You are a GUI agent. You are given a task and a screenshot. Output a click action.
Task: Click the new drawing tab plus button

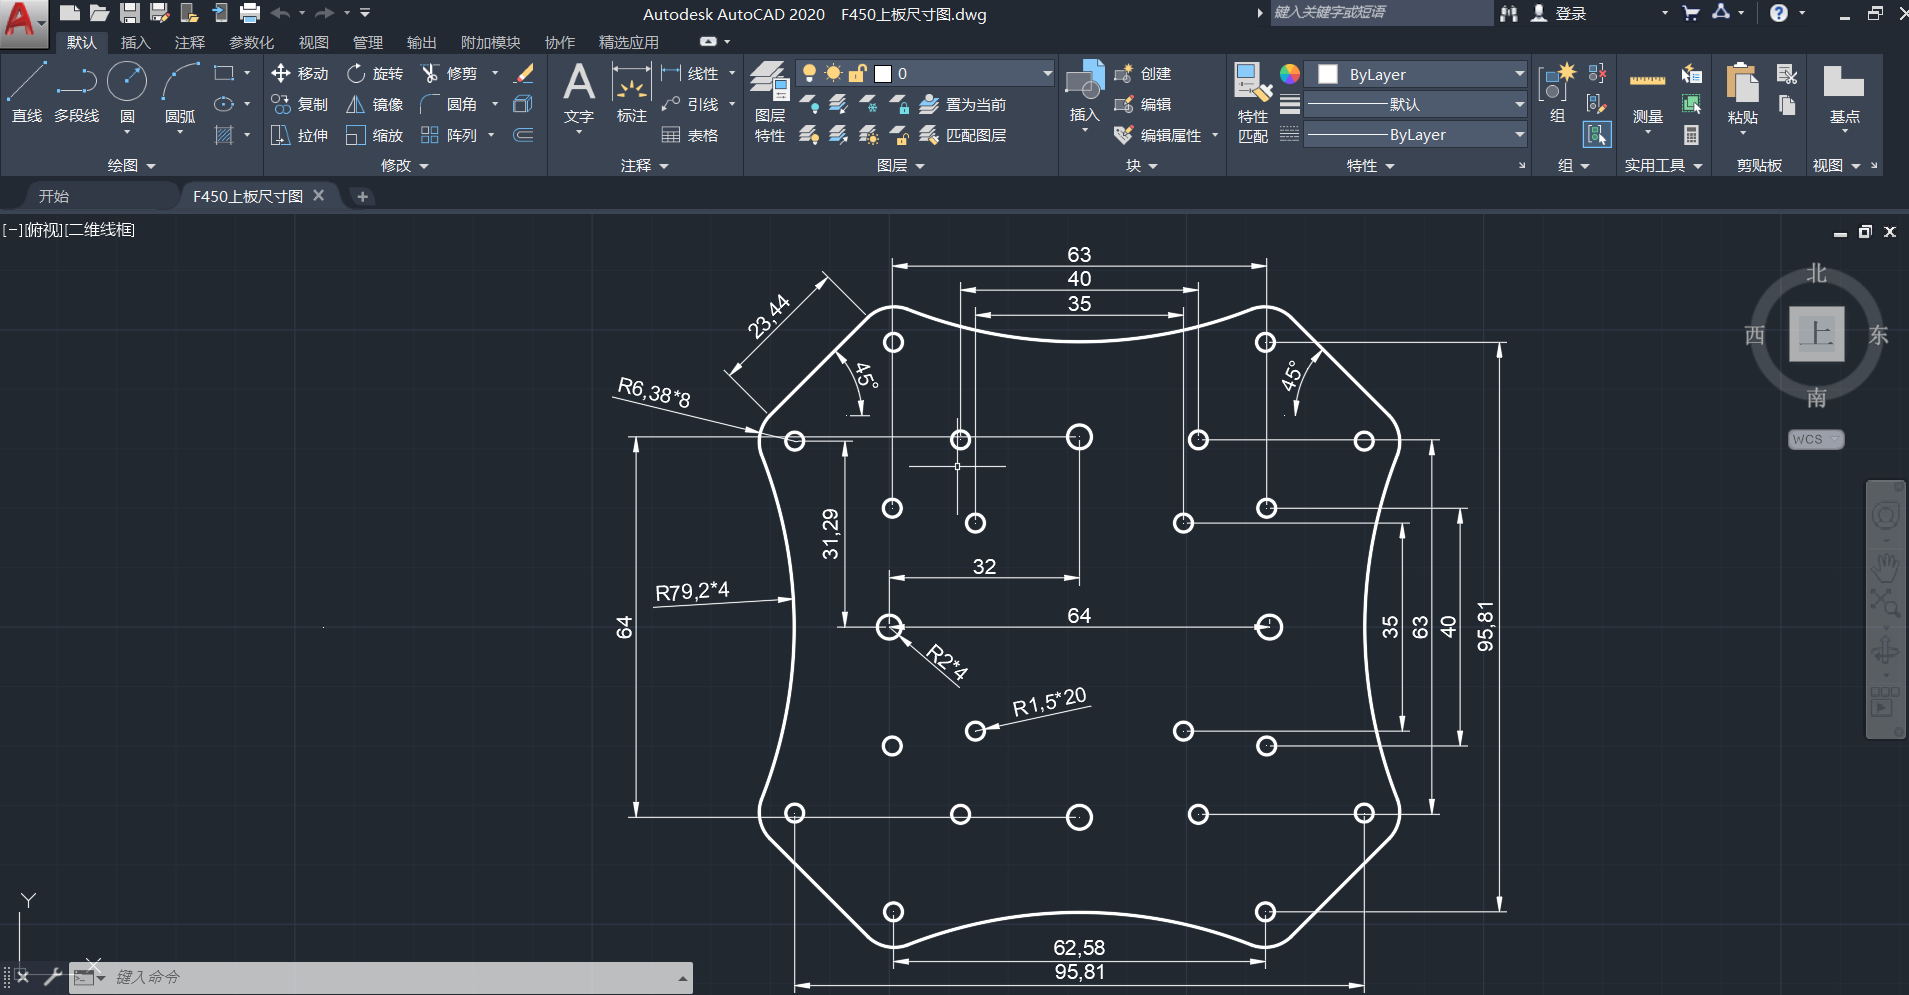[363, 196]
